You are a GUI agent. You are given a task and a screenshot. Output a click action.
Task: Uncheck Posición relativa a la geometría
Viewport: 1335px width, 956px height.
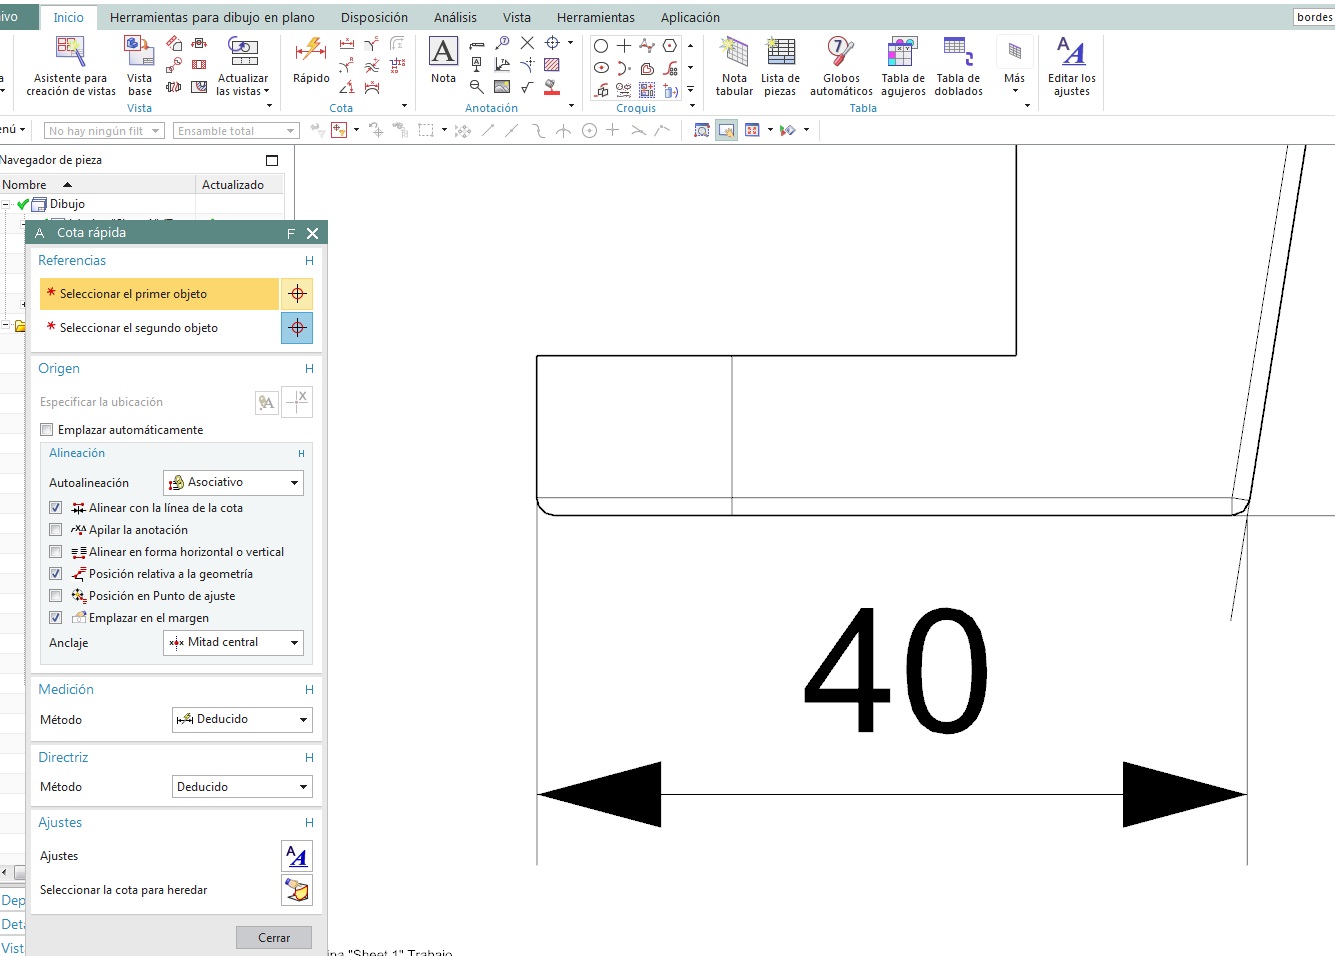pyautogui.click(x=56, y=574)
